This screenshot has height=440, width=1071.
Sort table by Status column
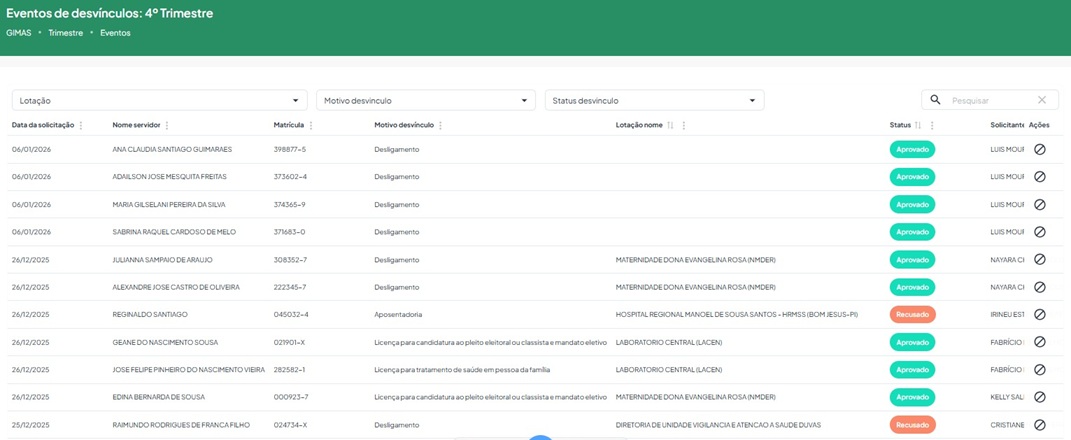(x=918, y=126)
